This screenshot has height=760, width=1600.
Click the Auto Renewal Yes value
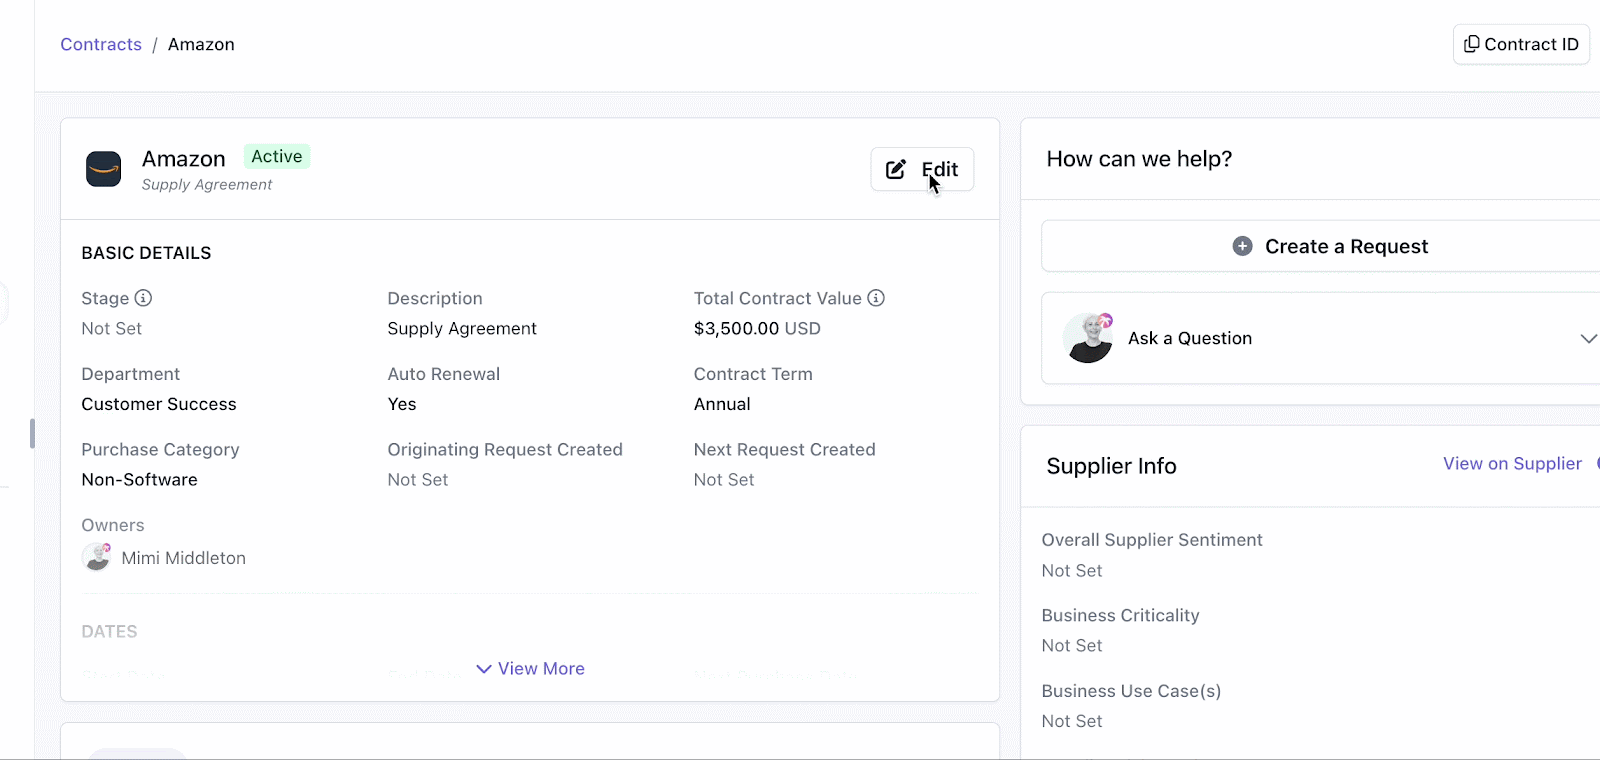click(x=402, y=404)
